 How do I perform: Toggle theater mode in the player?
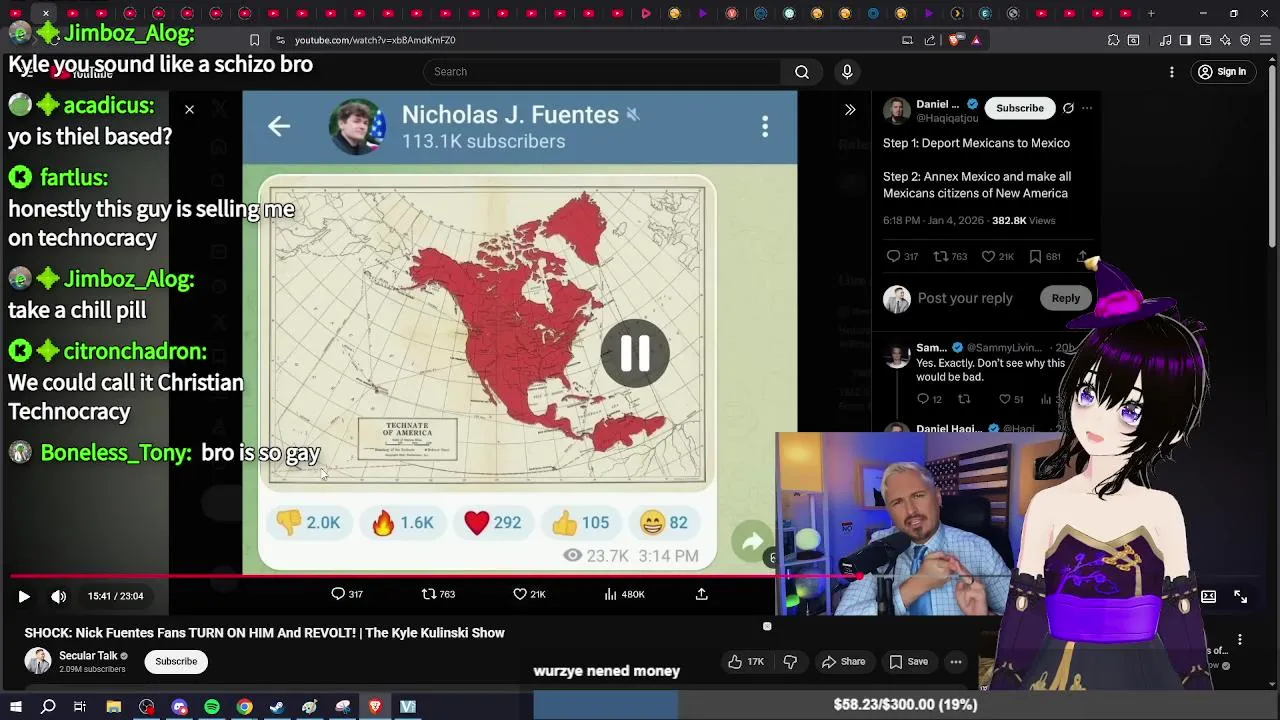(x=1208, y=596)
